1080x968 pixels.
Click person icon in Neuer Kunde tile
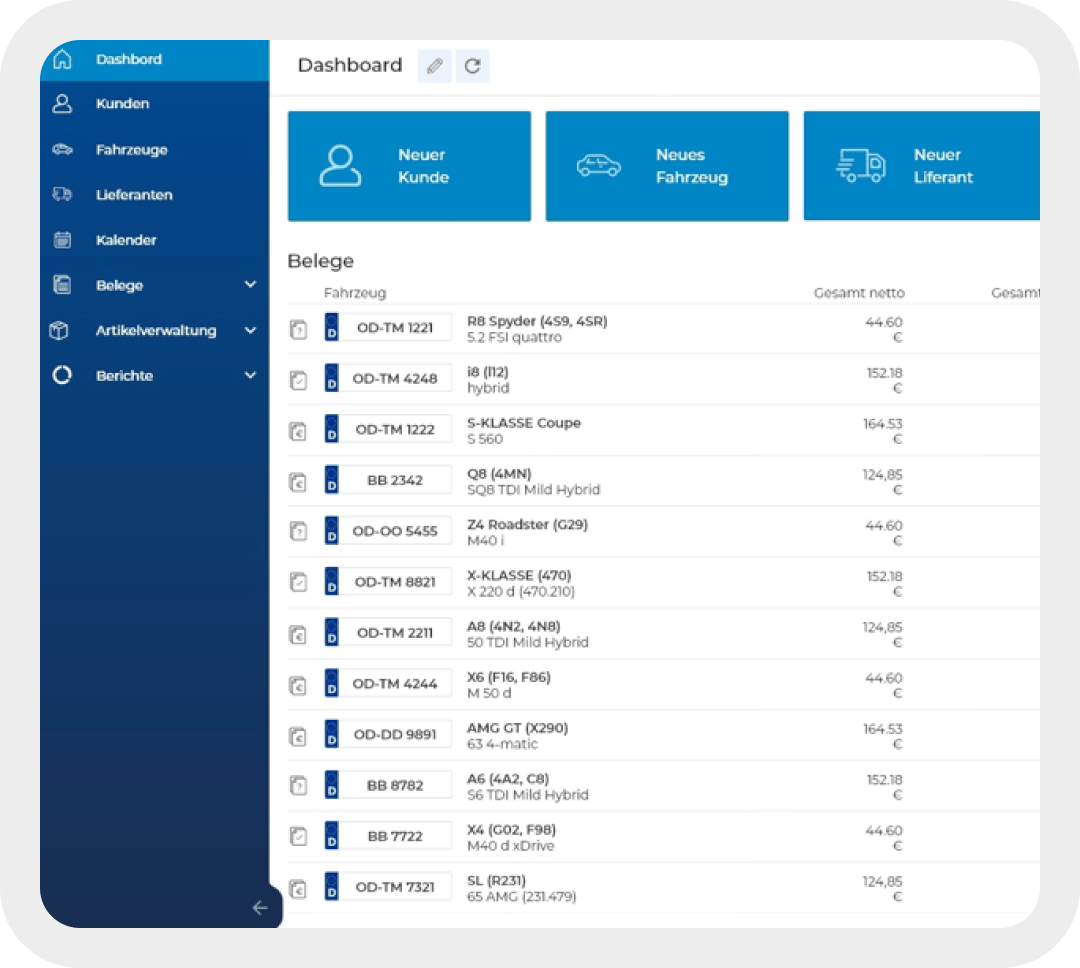tap(340, 165)
